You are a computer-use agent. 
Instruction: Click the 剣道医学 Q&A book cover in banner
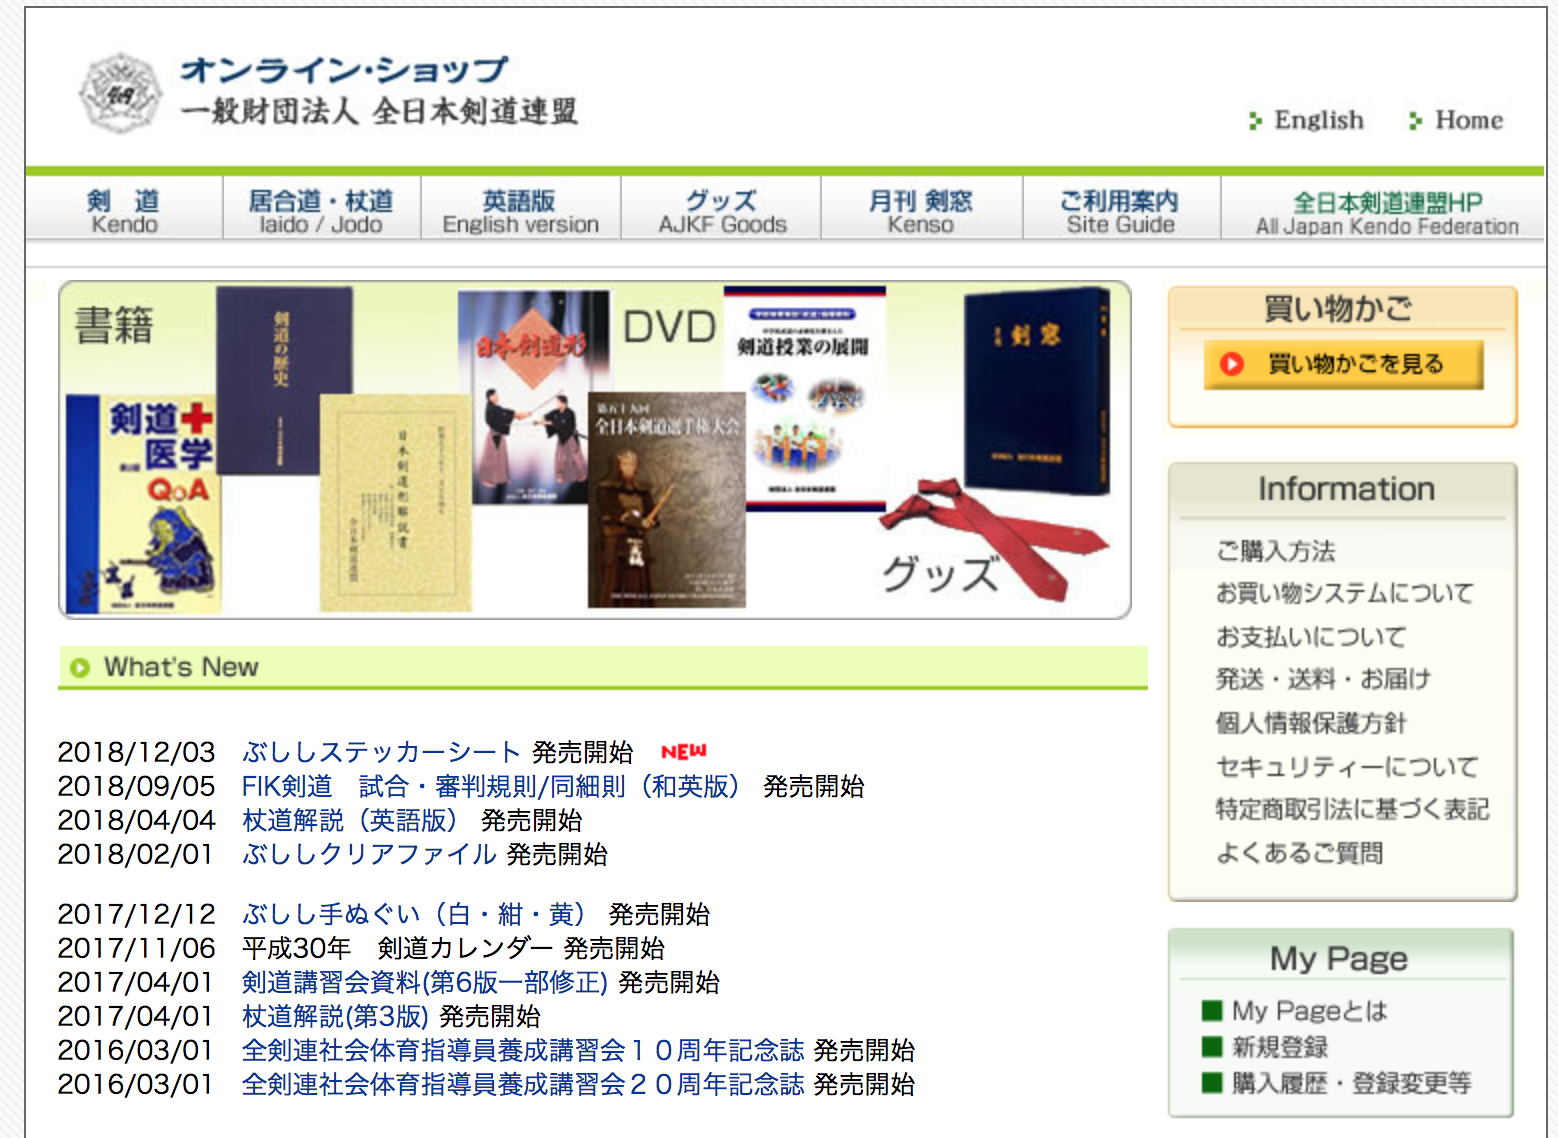[x=142, y=503]
